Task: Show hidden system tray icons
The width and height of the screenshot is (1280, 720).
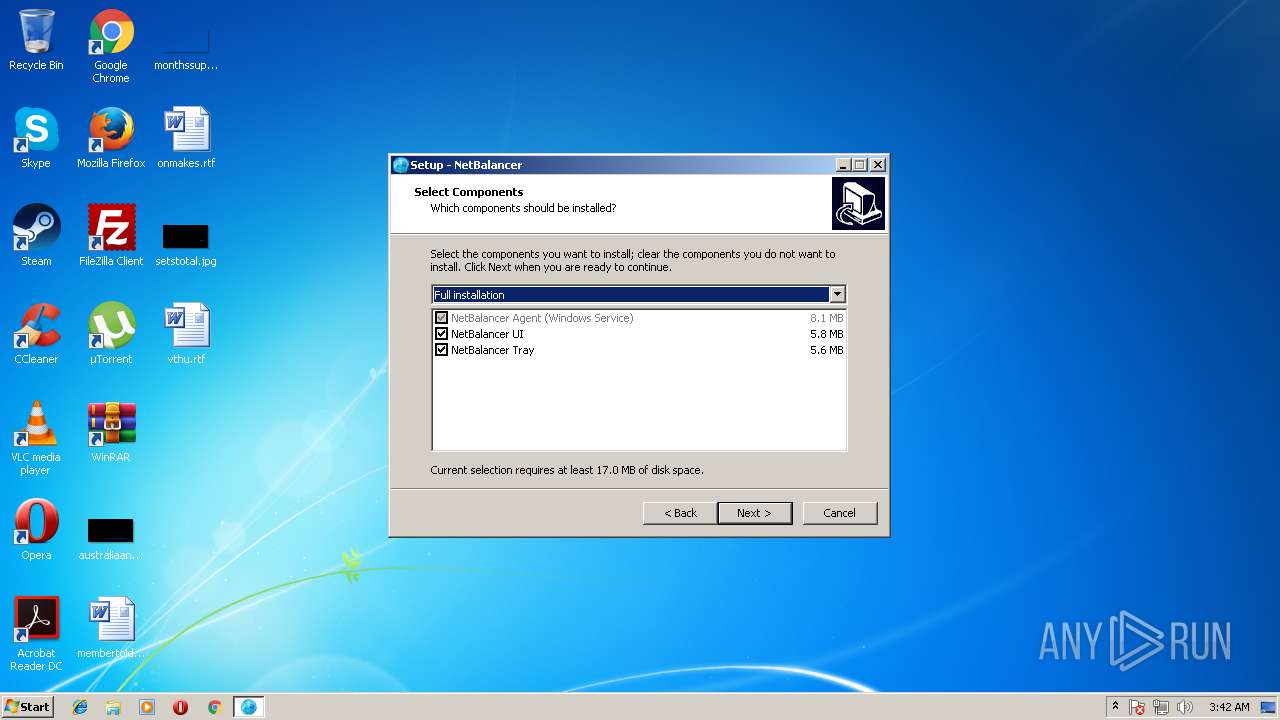Action: pos(1115,706)
